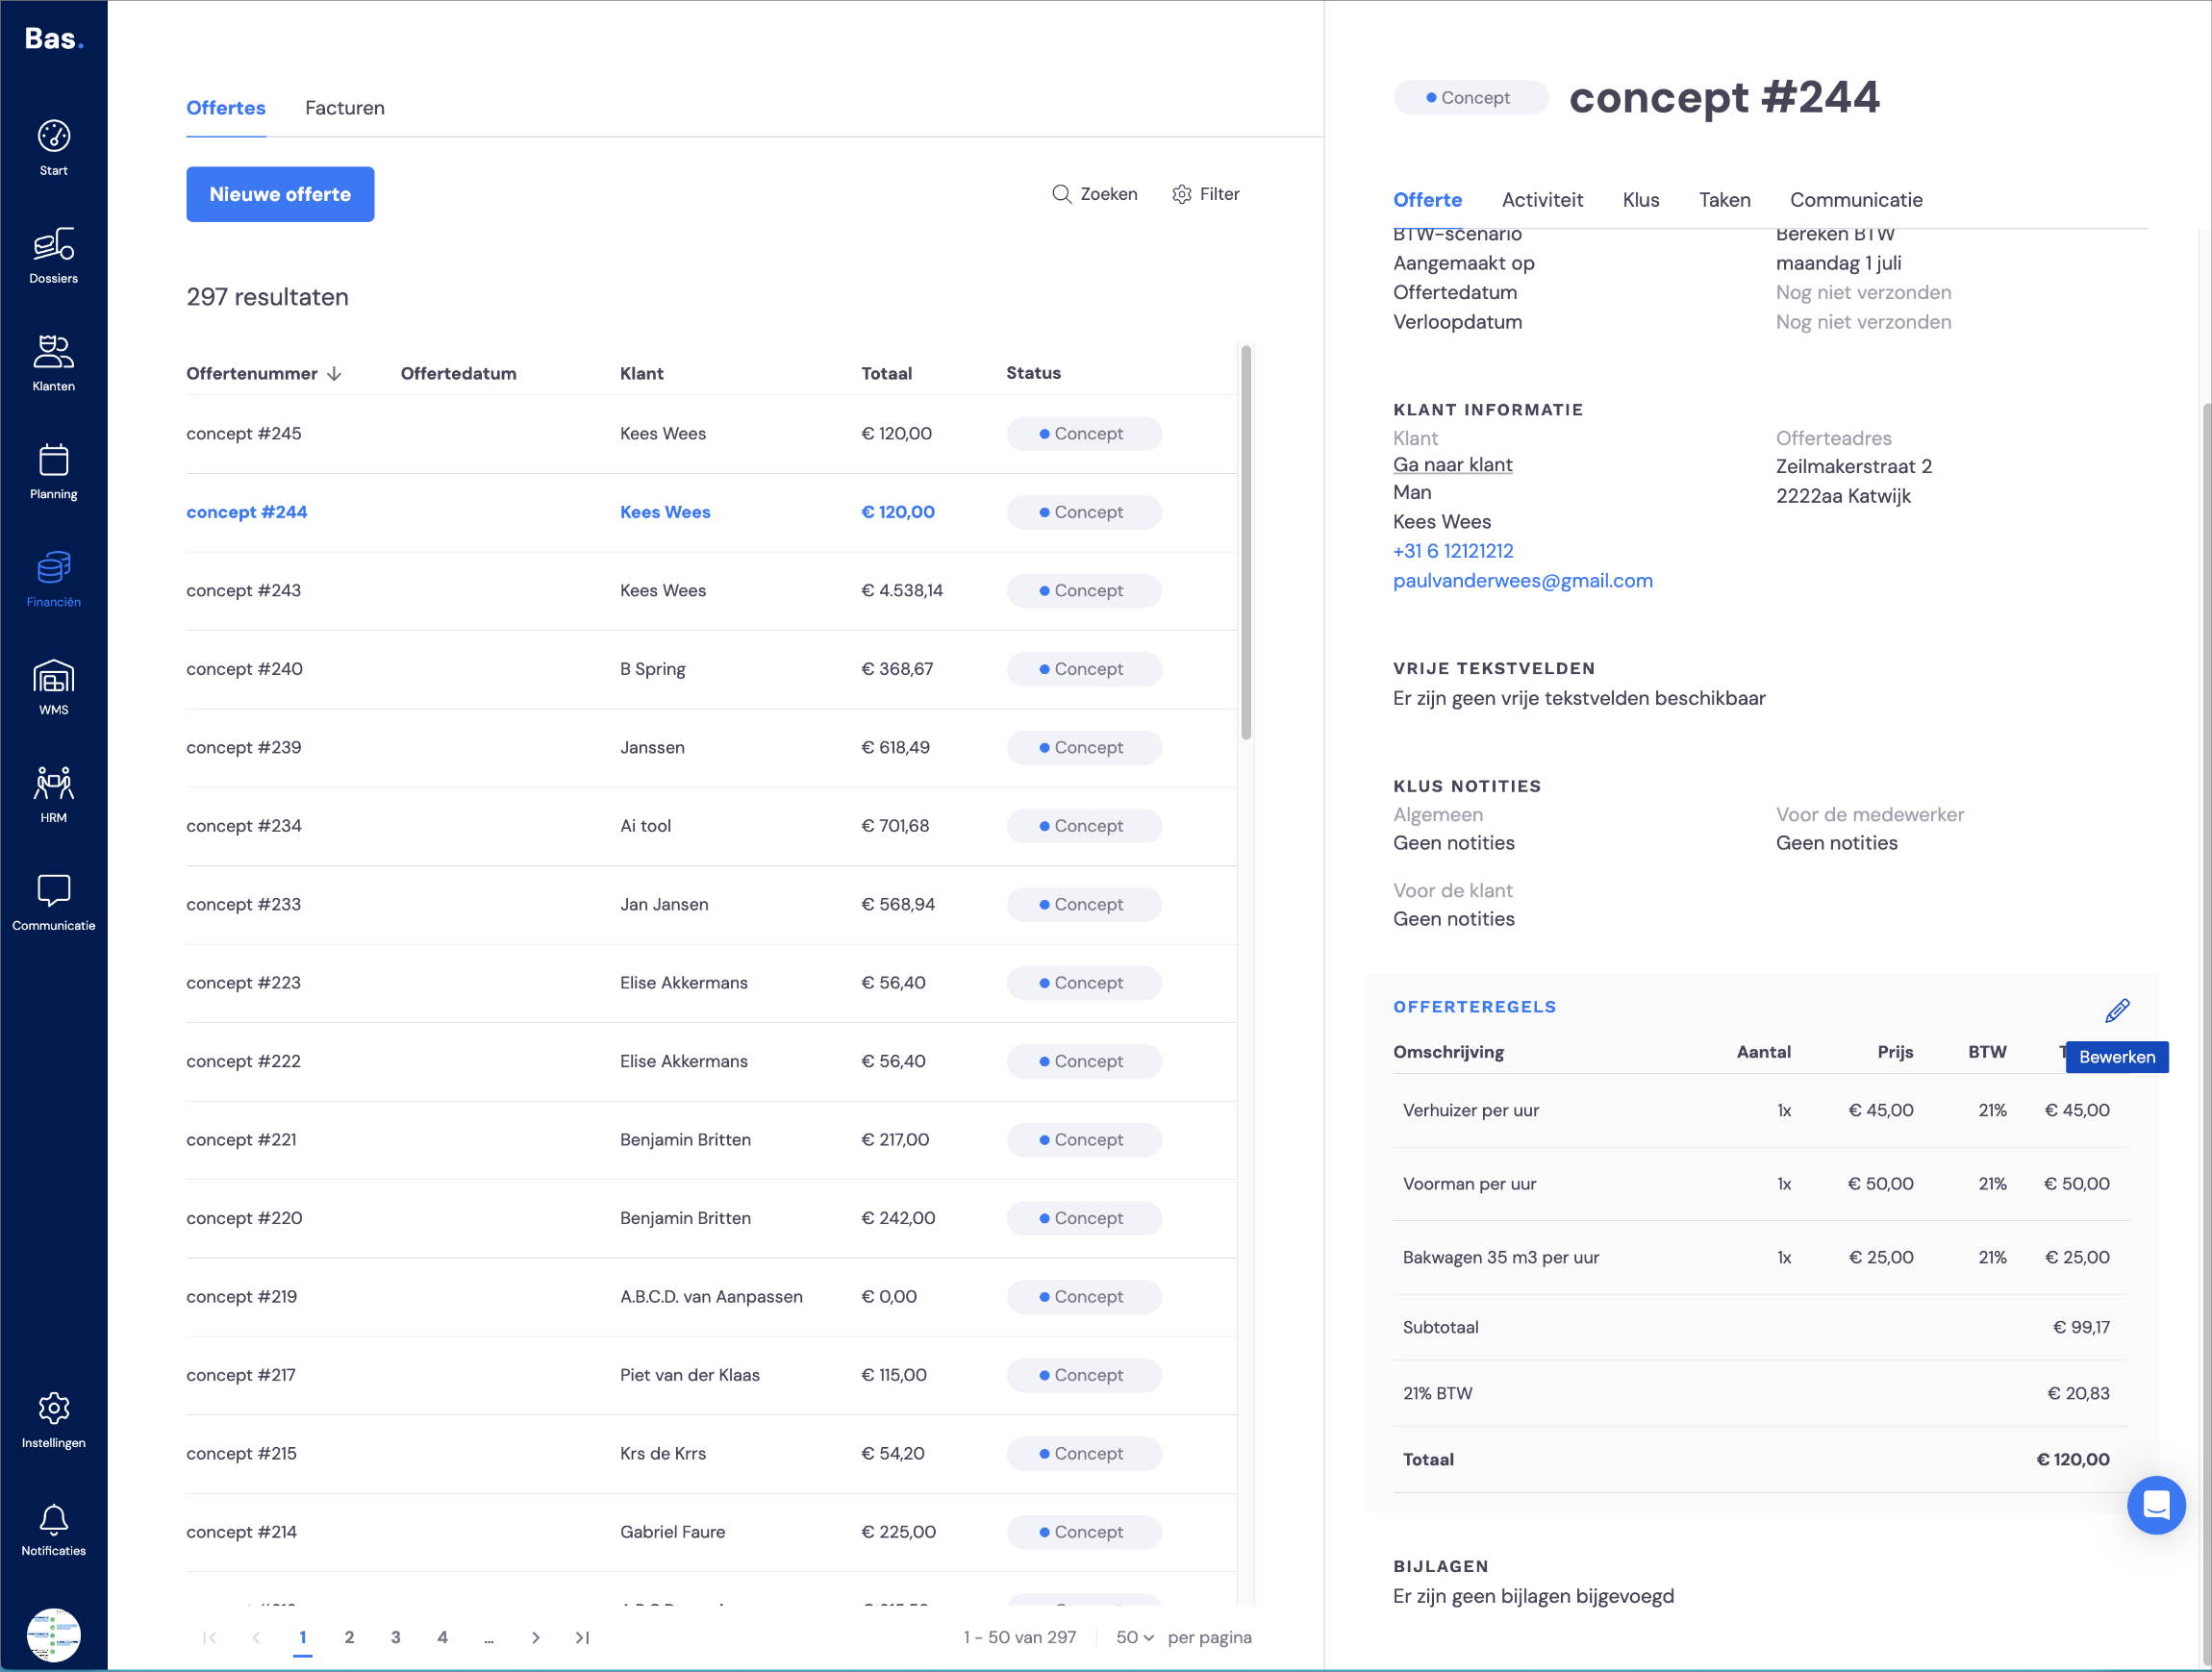Image resolution: width=2212 pixels, height=1672 pixels.
Task: Click the pencil edit icon for Offerteregels
Action: pos(2117,1011)
